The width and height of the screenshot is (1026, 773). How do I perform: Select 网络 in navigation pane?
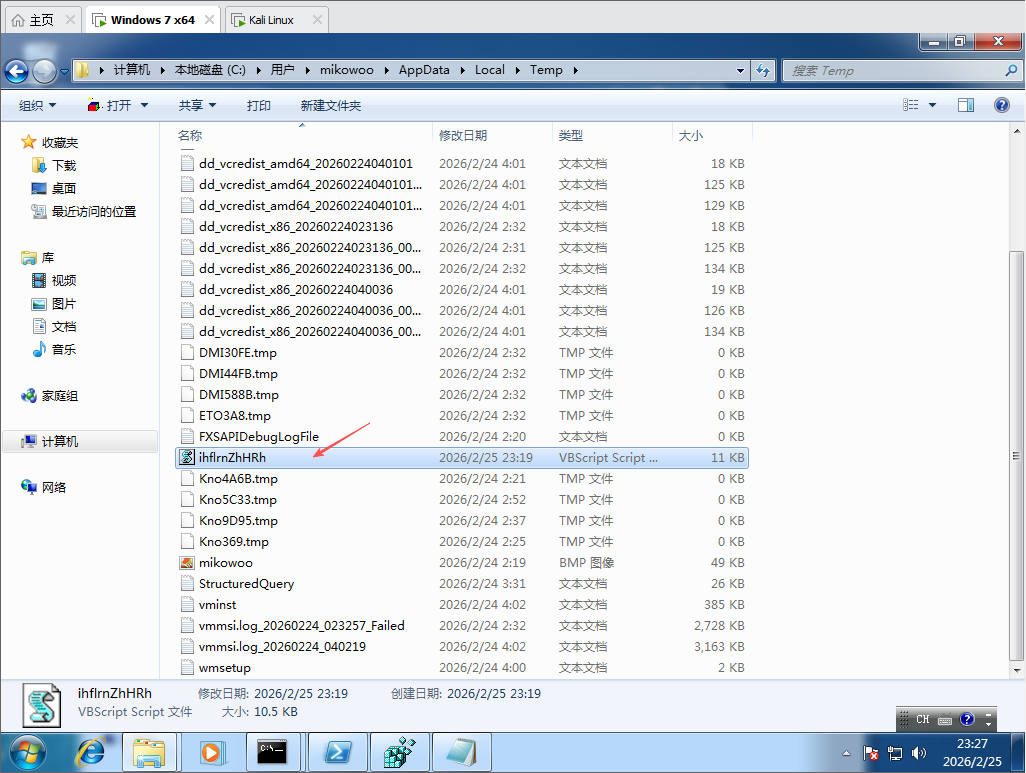[44, 487]
